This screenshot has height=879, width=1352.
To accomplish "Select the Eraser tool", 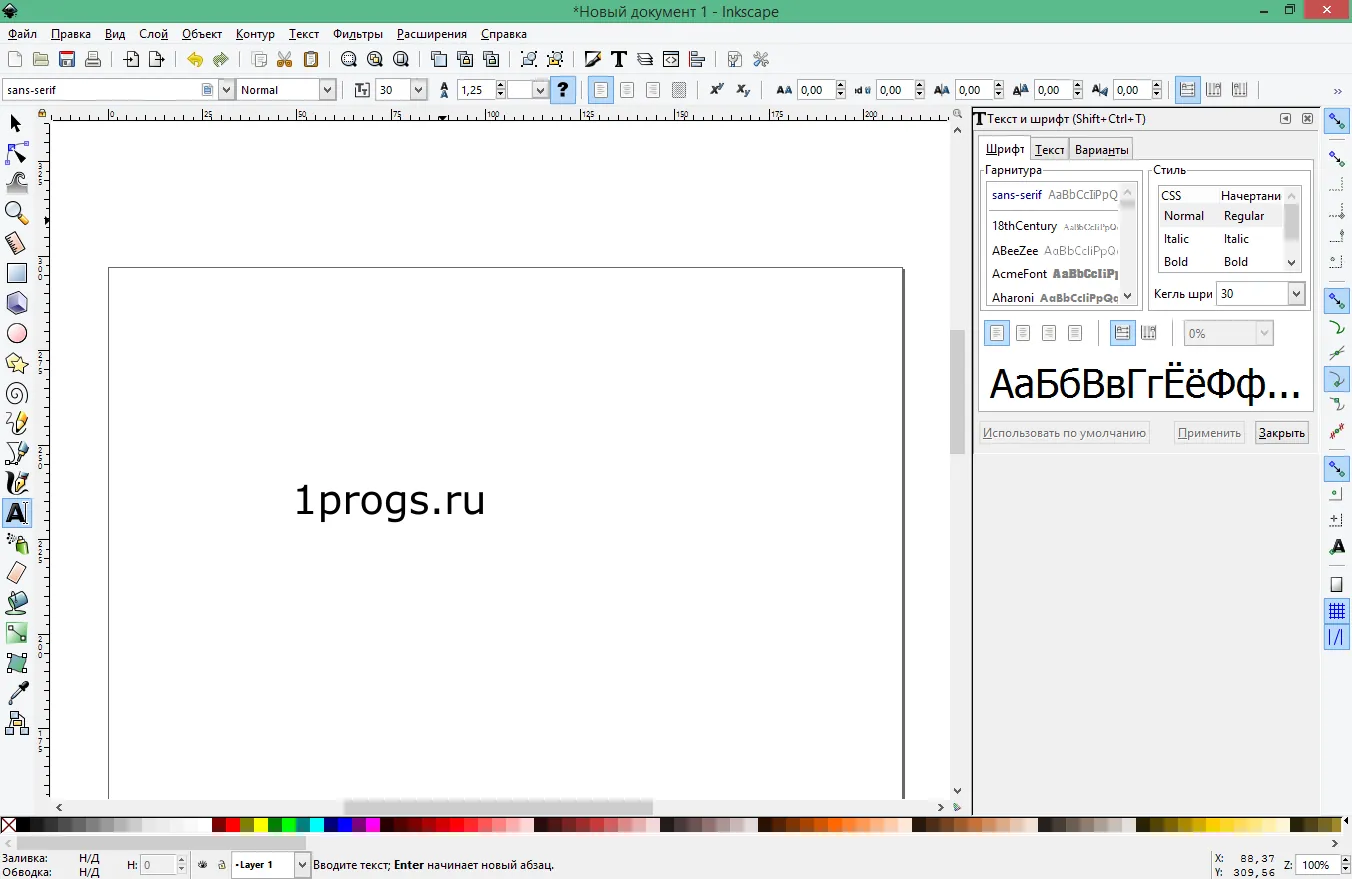I will [16, 573].
